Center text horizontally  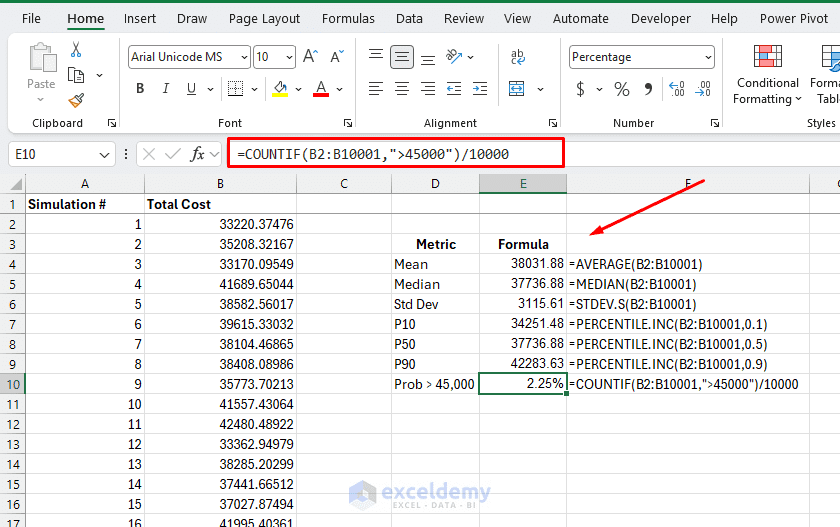tap(402, 88)
